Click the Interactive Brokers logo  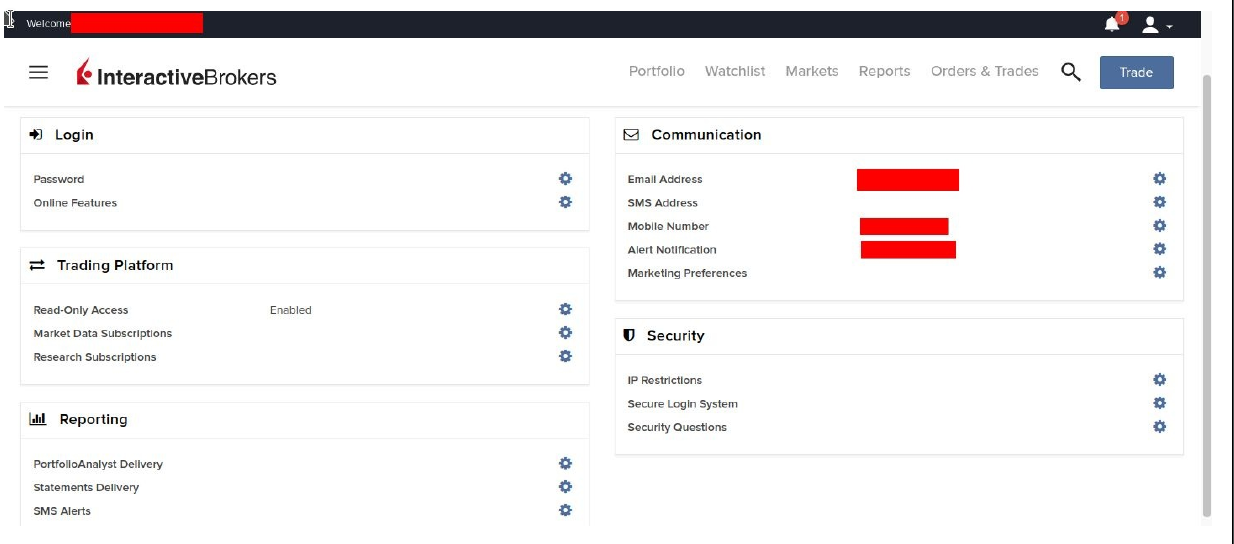(x=176, y=74)
